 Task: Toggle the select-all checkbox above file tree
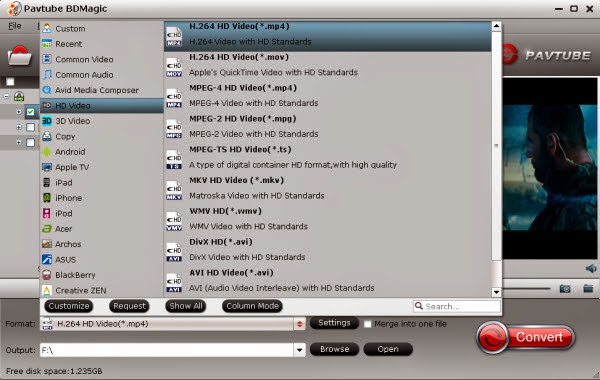[x=10, y=82]
